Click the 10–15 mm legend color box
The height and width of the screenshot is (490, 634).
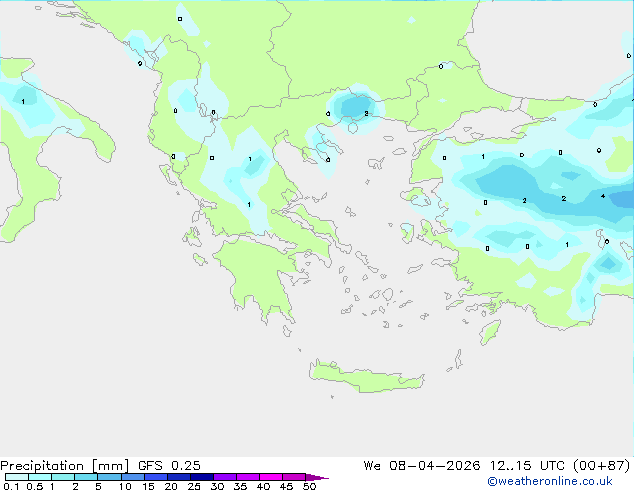[x=132, y=477]
